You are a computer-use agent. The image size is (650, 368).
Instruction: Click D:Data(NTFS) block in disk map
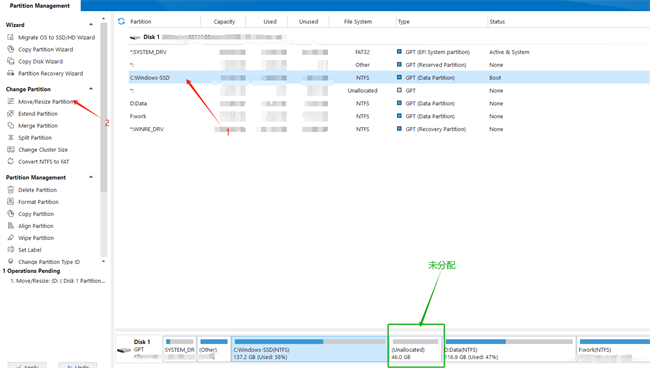509,349
